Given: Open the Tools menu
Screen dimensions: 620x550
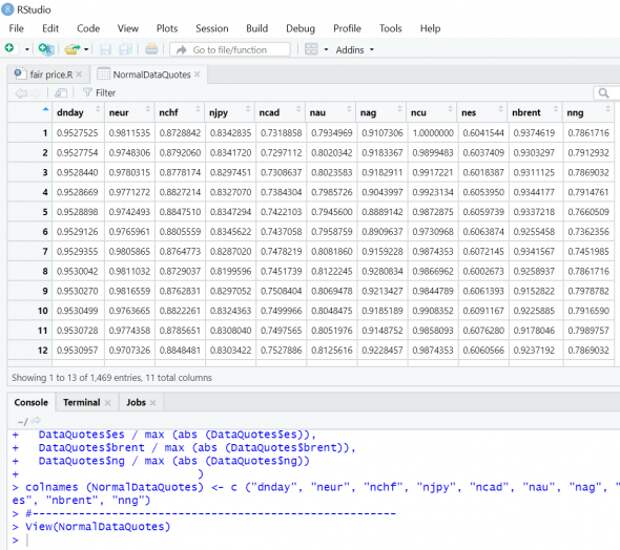Looking at the screenshot, I should point(390,28).
